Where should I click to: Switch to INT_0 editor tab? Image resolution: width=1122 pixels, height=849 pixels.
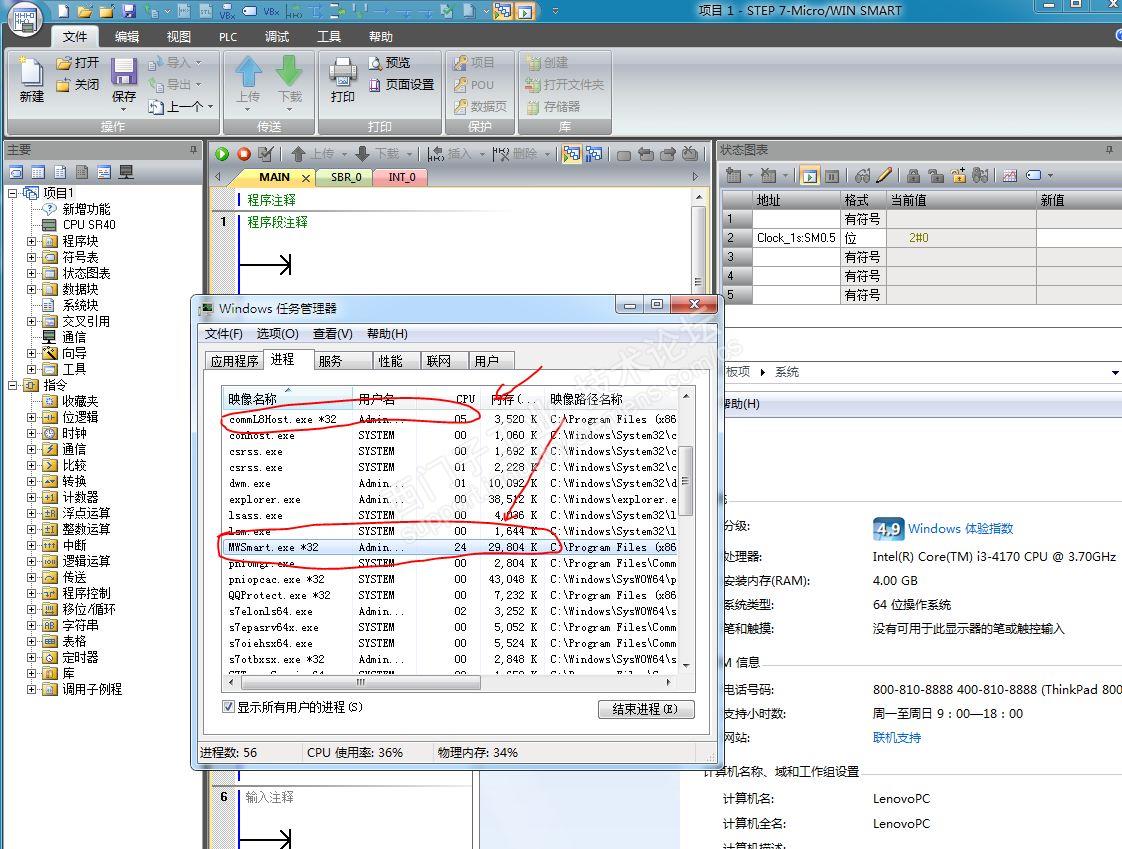(x=401, y=177)
